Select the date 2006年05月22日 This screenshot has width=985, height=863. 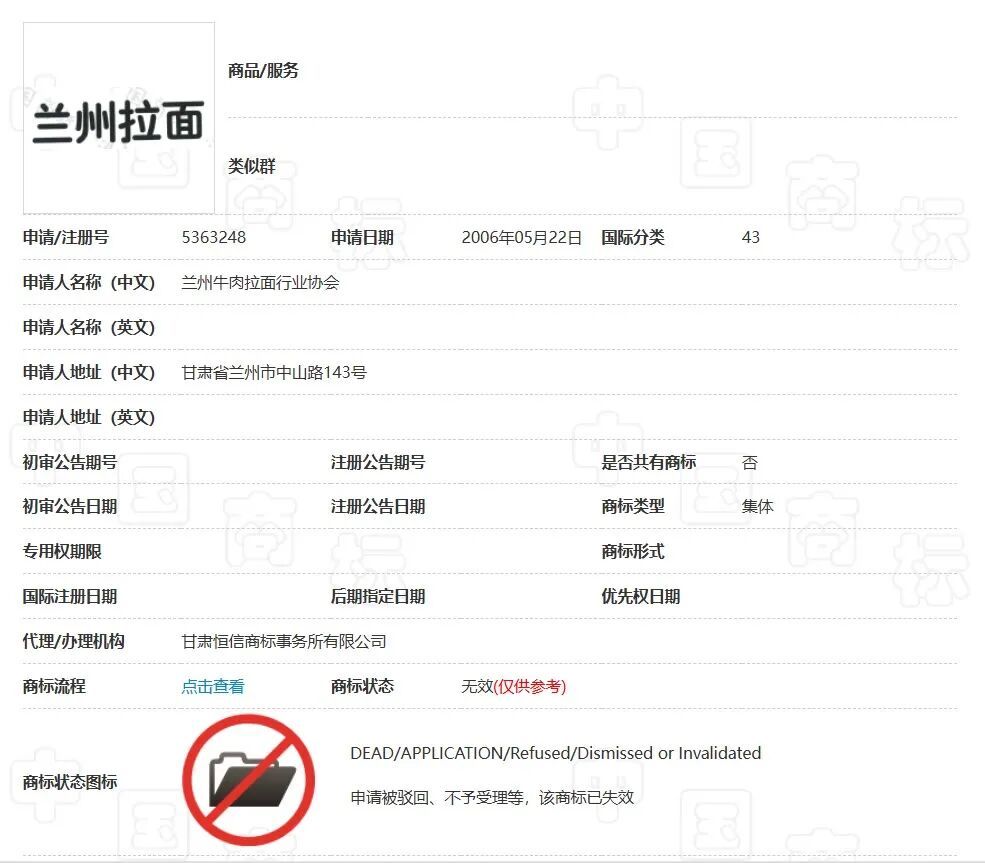(521, 237)
